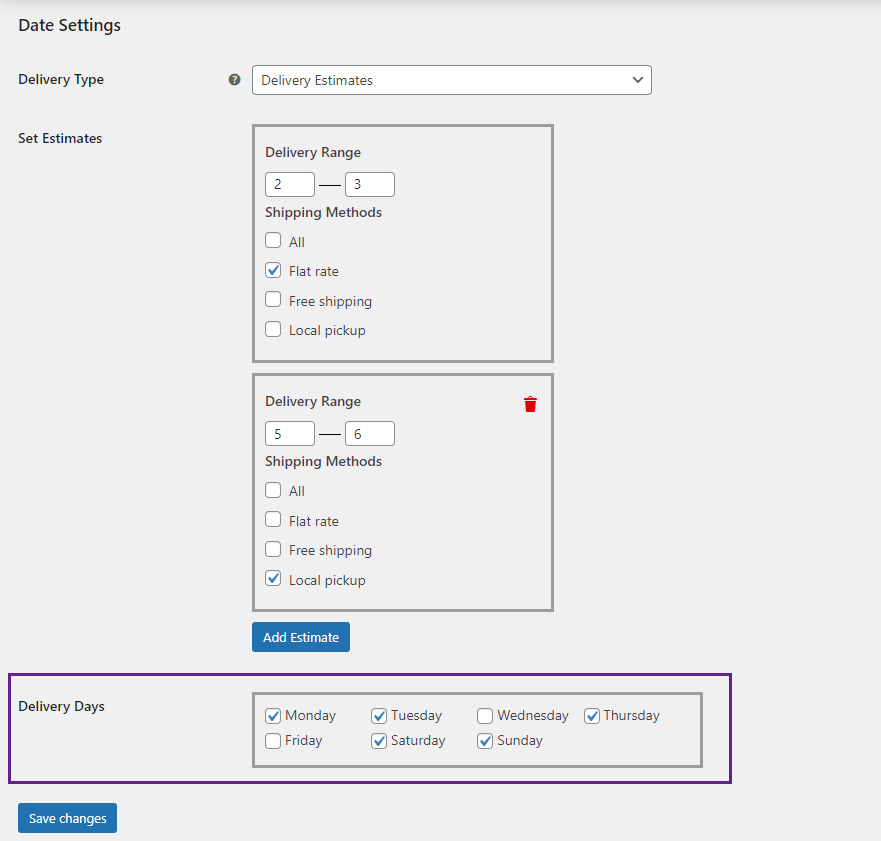Focus the range start field containing 5
The width and height of the screenshot is (881, 841).
point(290,434)
